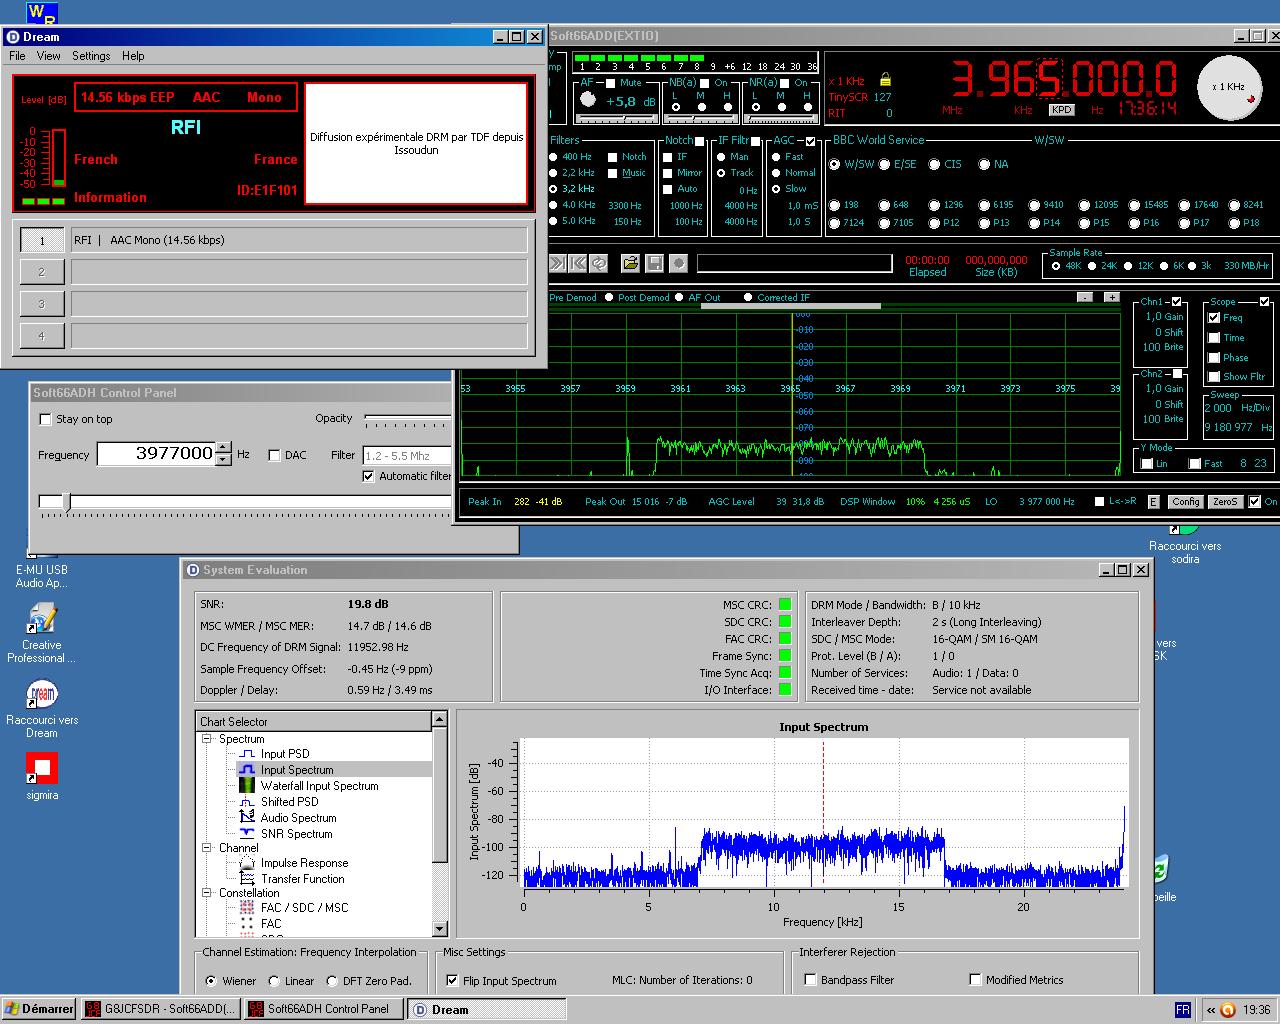Select the FAC constellation chart icon
1280x1024 pixels.
click(x=247, y=924)
